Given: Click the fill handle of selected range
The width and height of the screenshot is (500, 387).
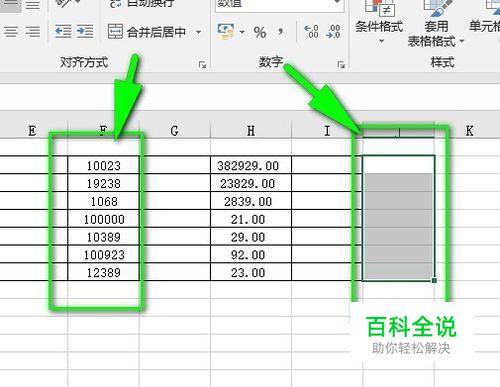Looking at the screenshot, I should point(434,280).
